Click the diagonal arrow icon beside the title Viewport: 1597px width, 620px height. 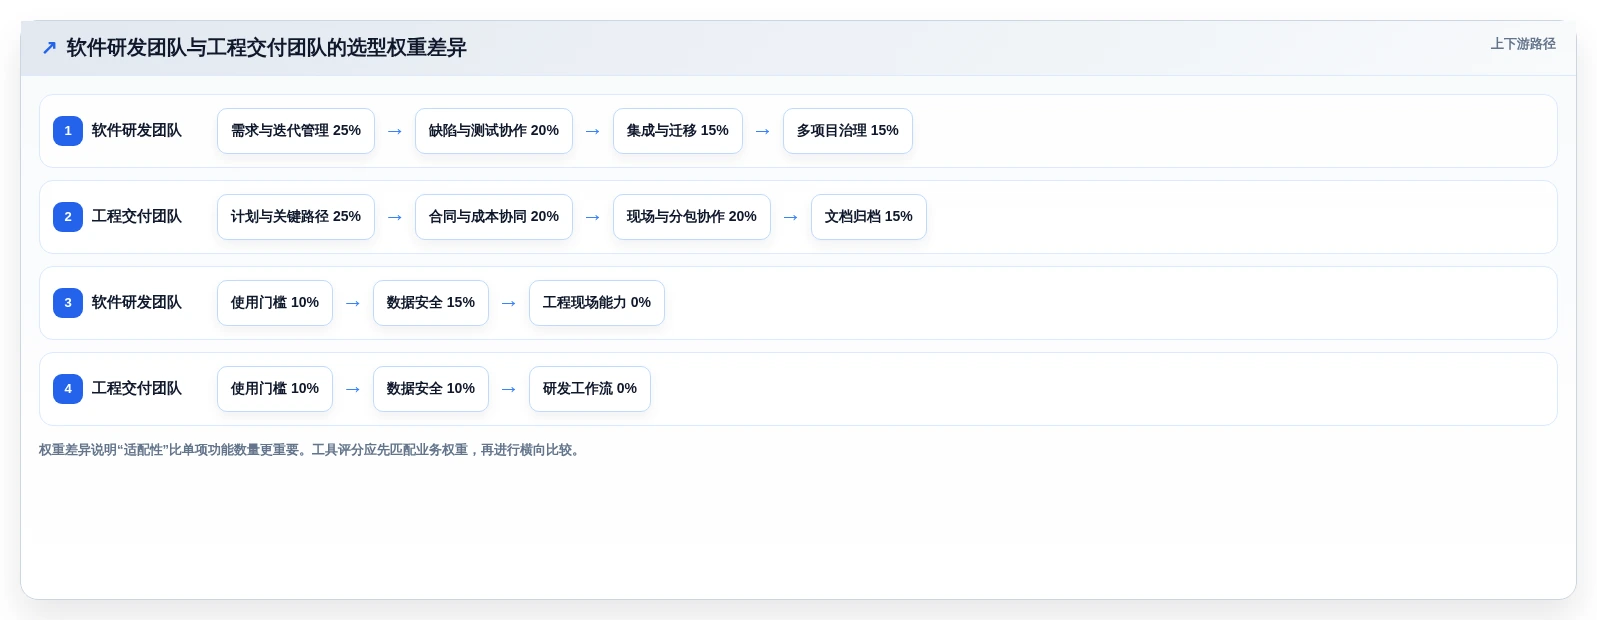49,48
